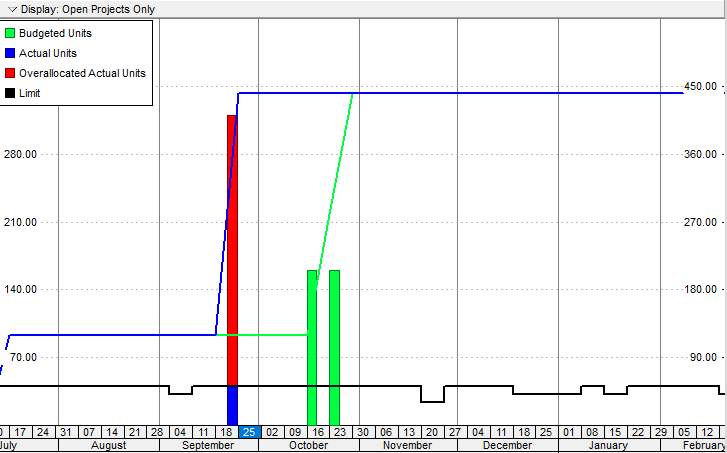The width and height of the screenshot is (727, 453).
Task: Click the dip in the black limit line in November
Action: (x=432, y=401)
